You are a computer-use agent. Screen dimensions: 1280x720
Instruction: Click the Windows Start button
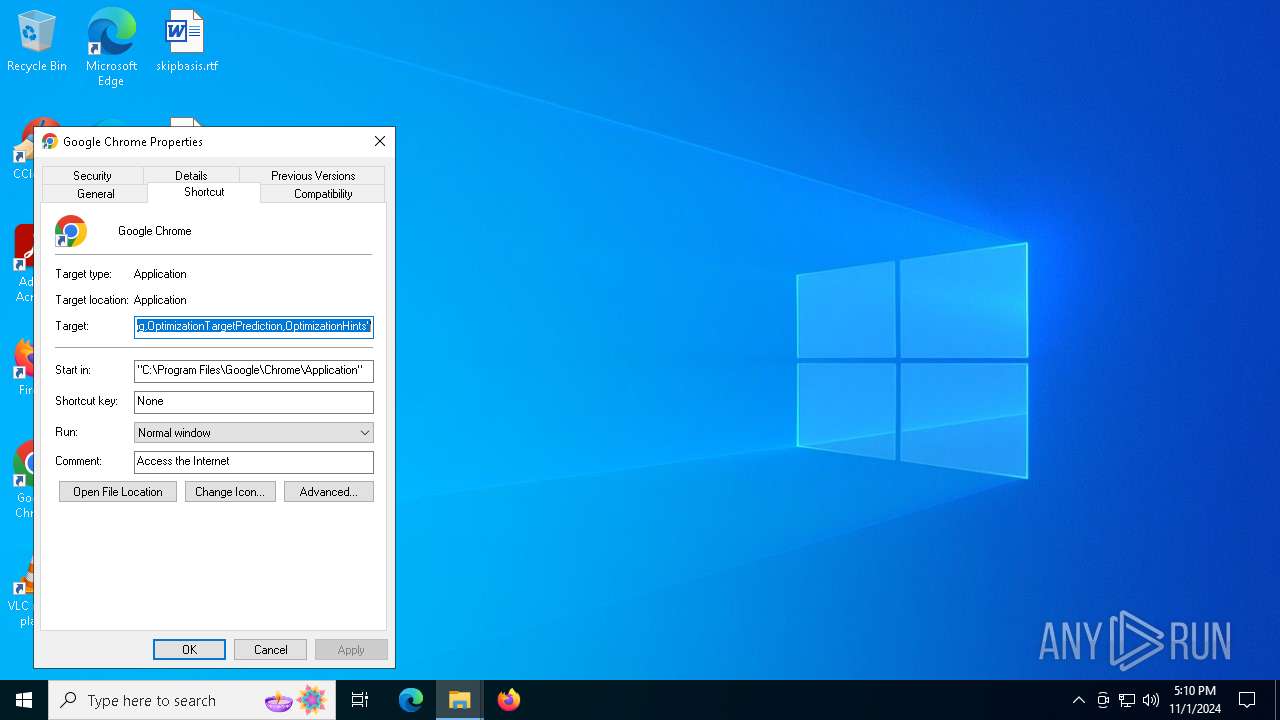pos(24,700)
